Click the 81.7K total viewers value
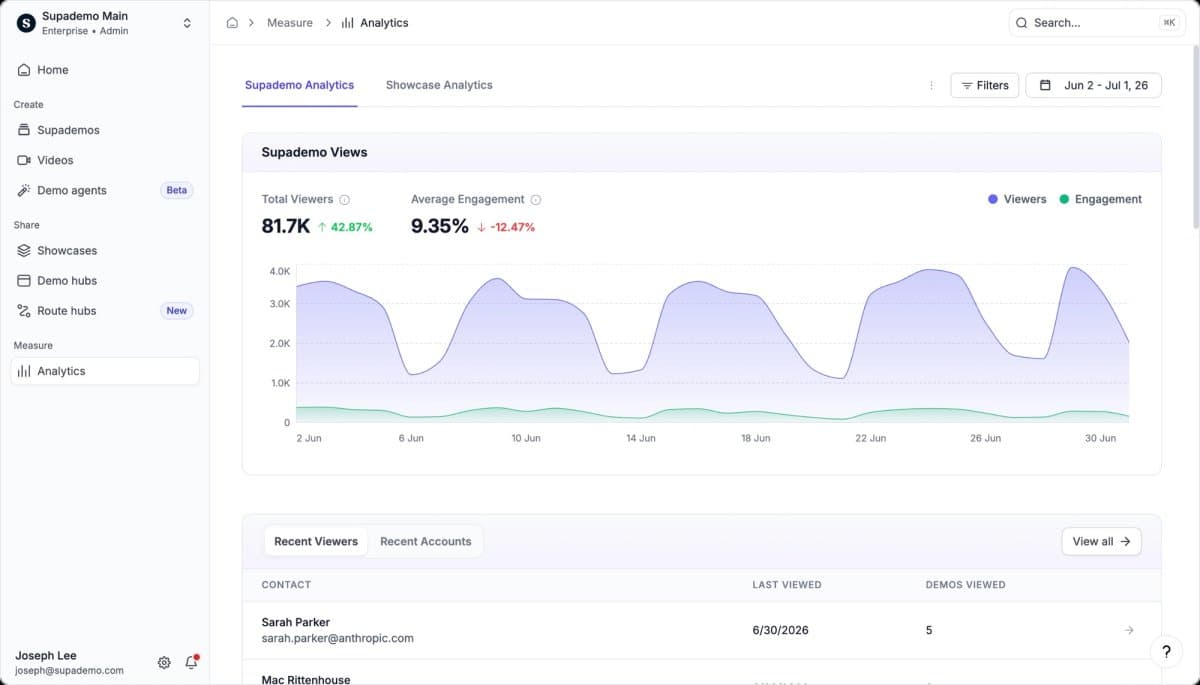Viewport: 1200px width, 685px height. pos(286,226)
